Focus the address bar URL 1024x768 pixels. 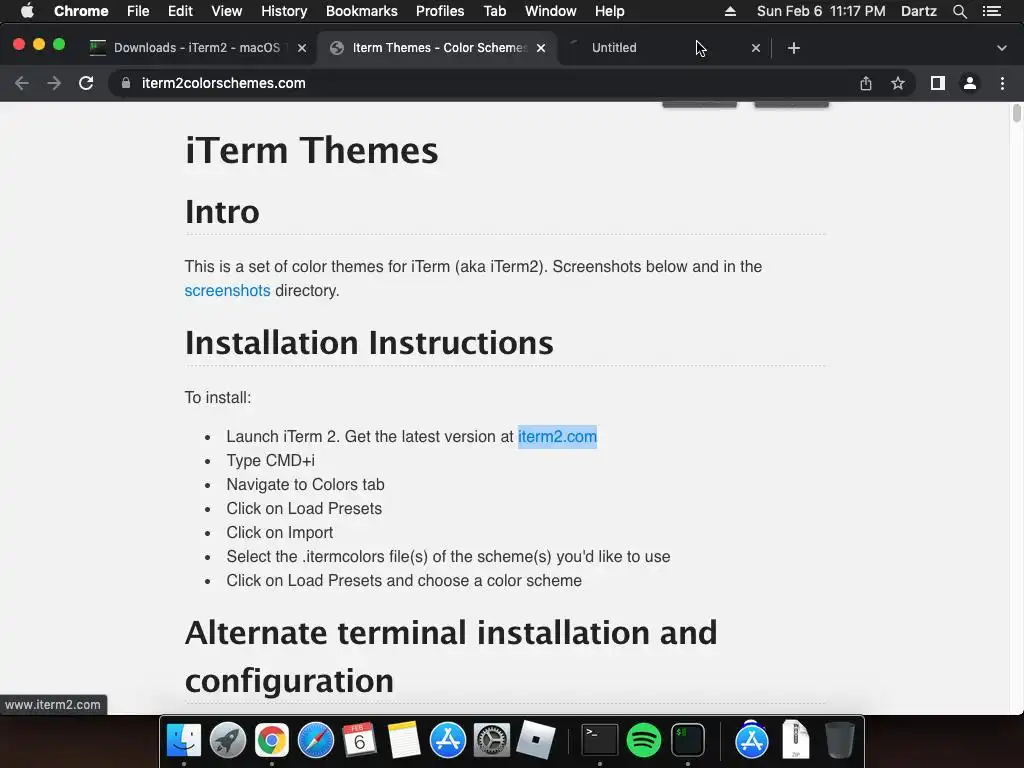223,83
